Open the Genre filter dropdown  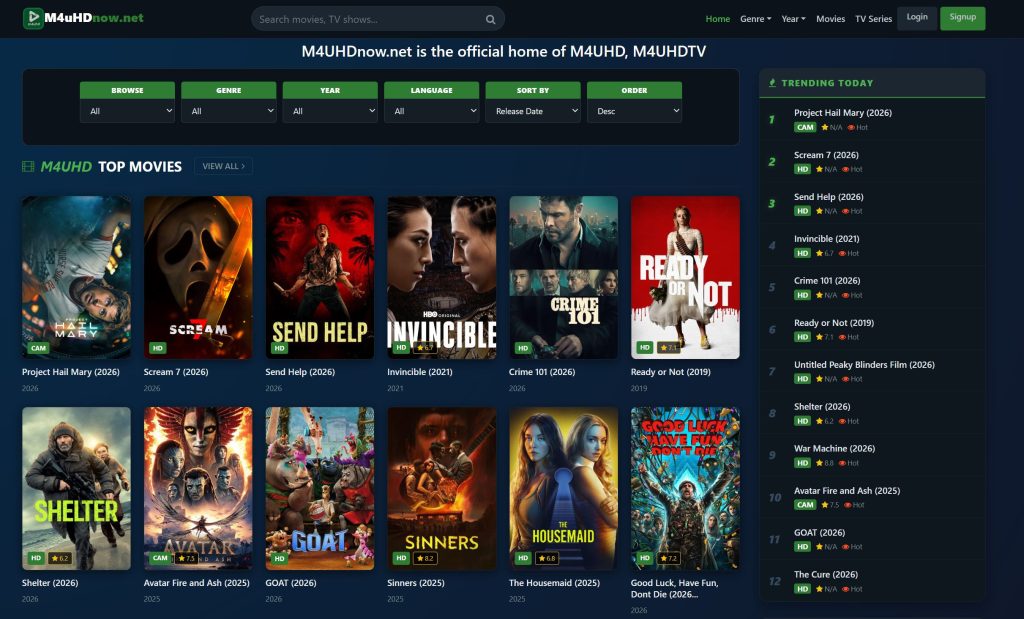click(228, 110)
